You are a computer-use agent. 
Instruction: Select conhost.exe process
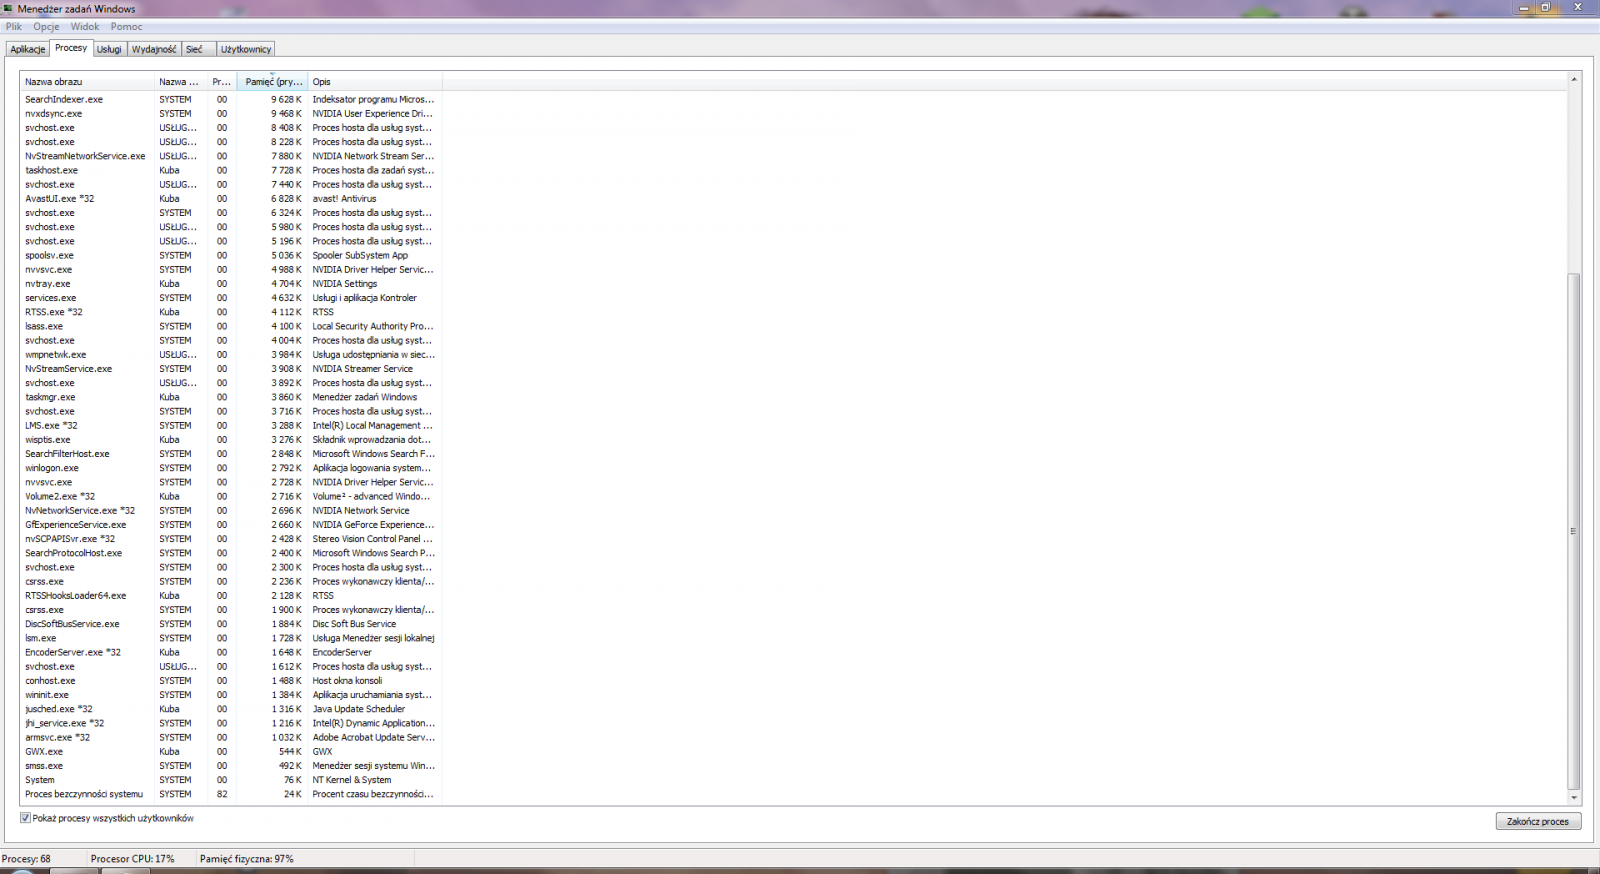tap(230, 680)
